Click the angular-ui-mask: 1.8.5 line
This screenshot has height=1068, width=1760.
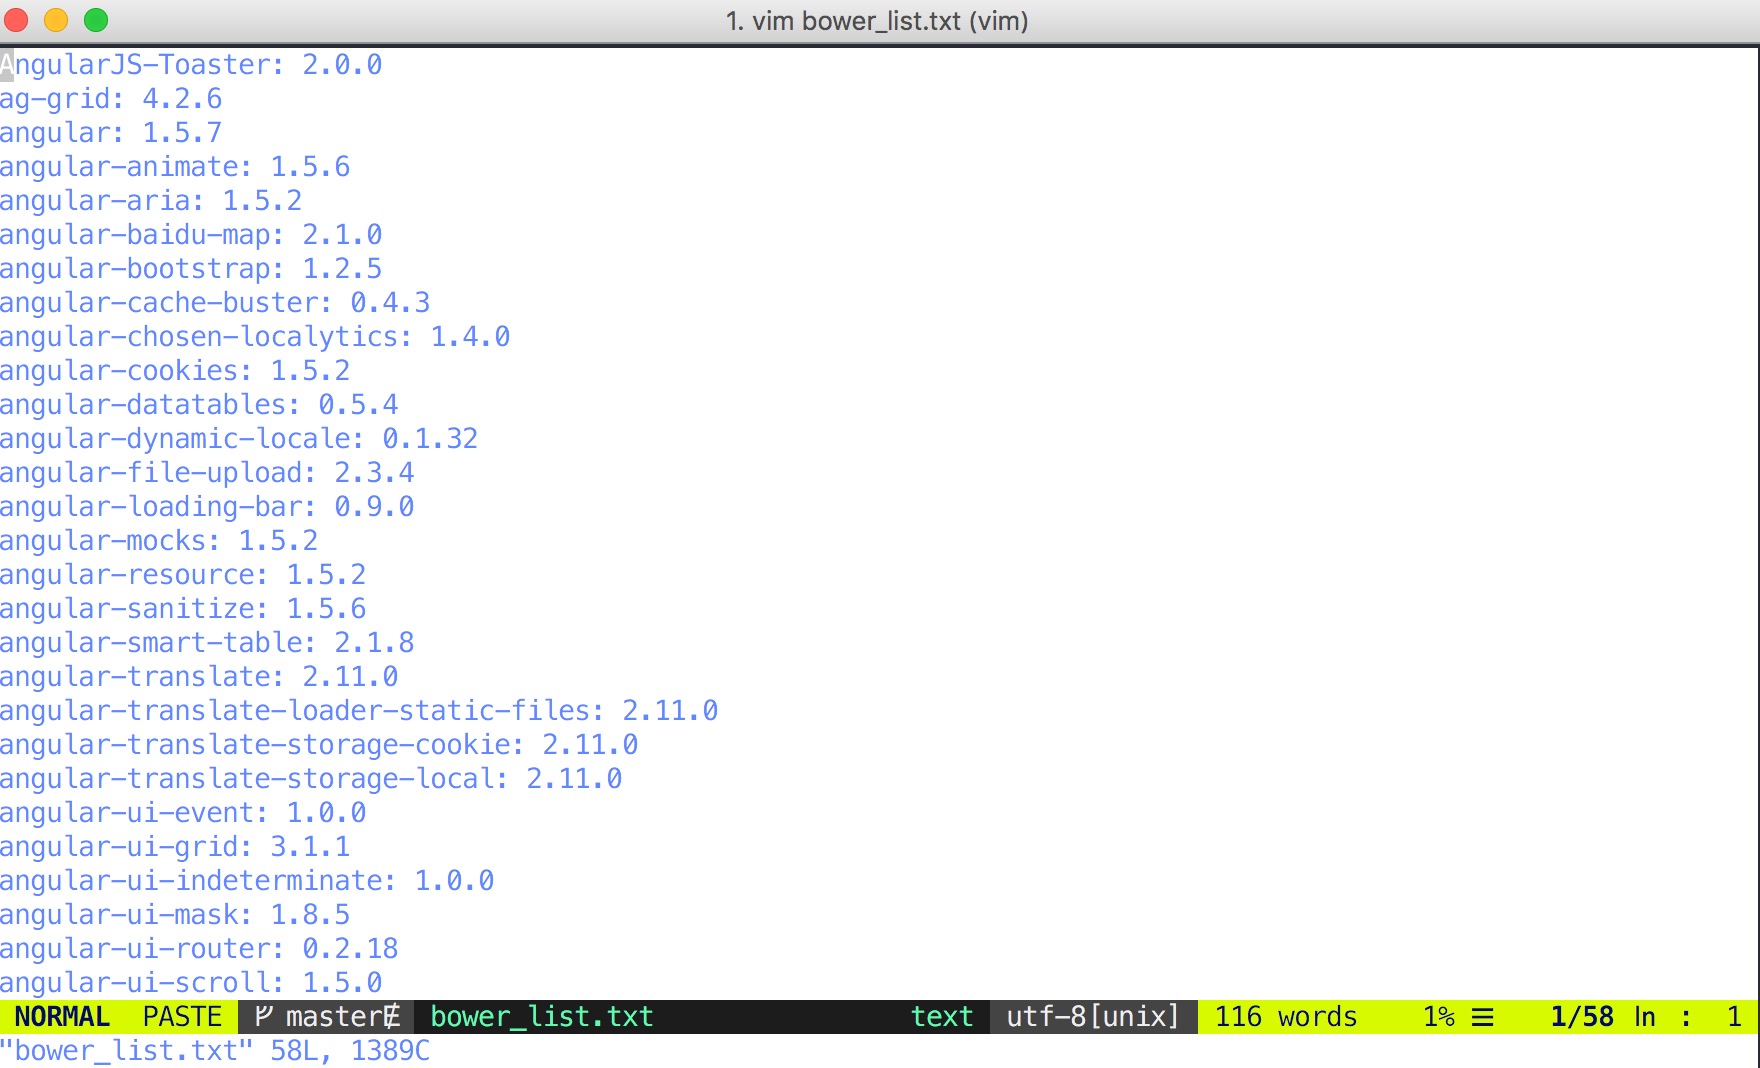pos(175,914)
